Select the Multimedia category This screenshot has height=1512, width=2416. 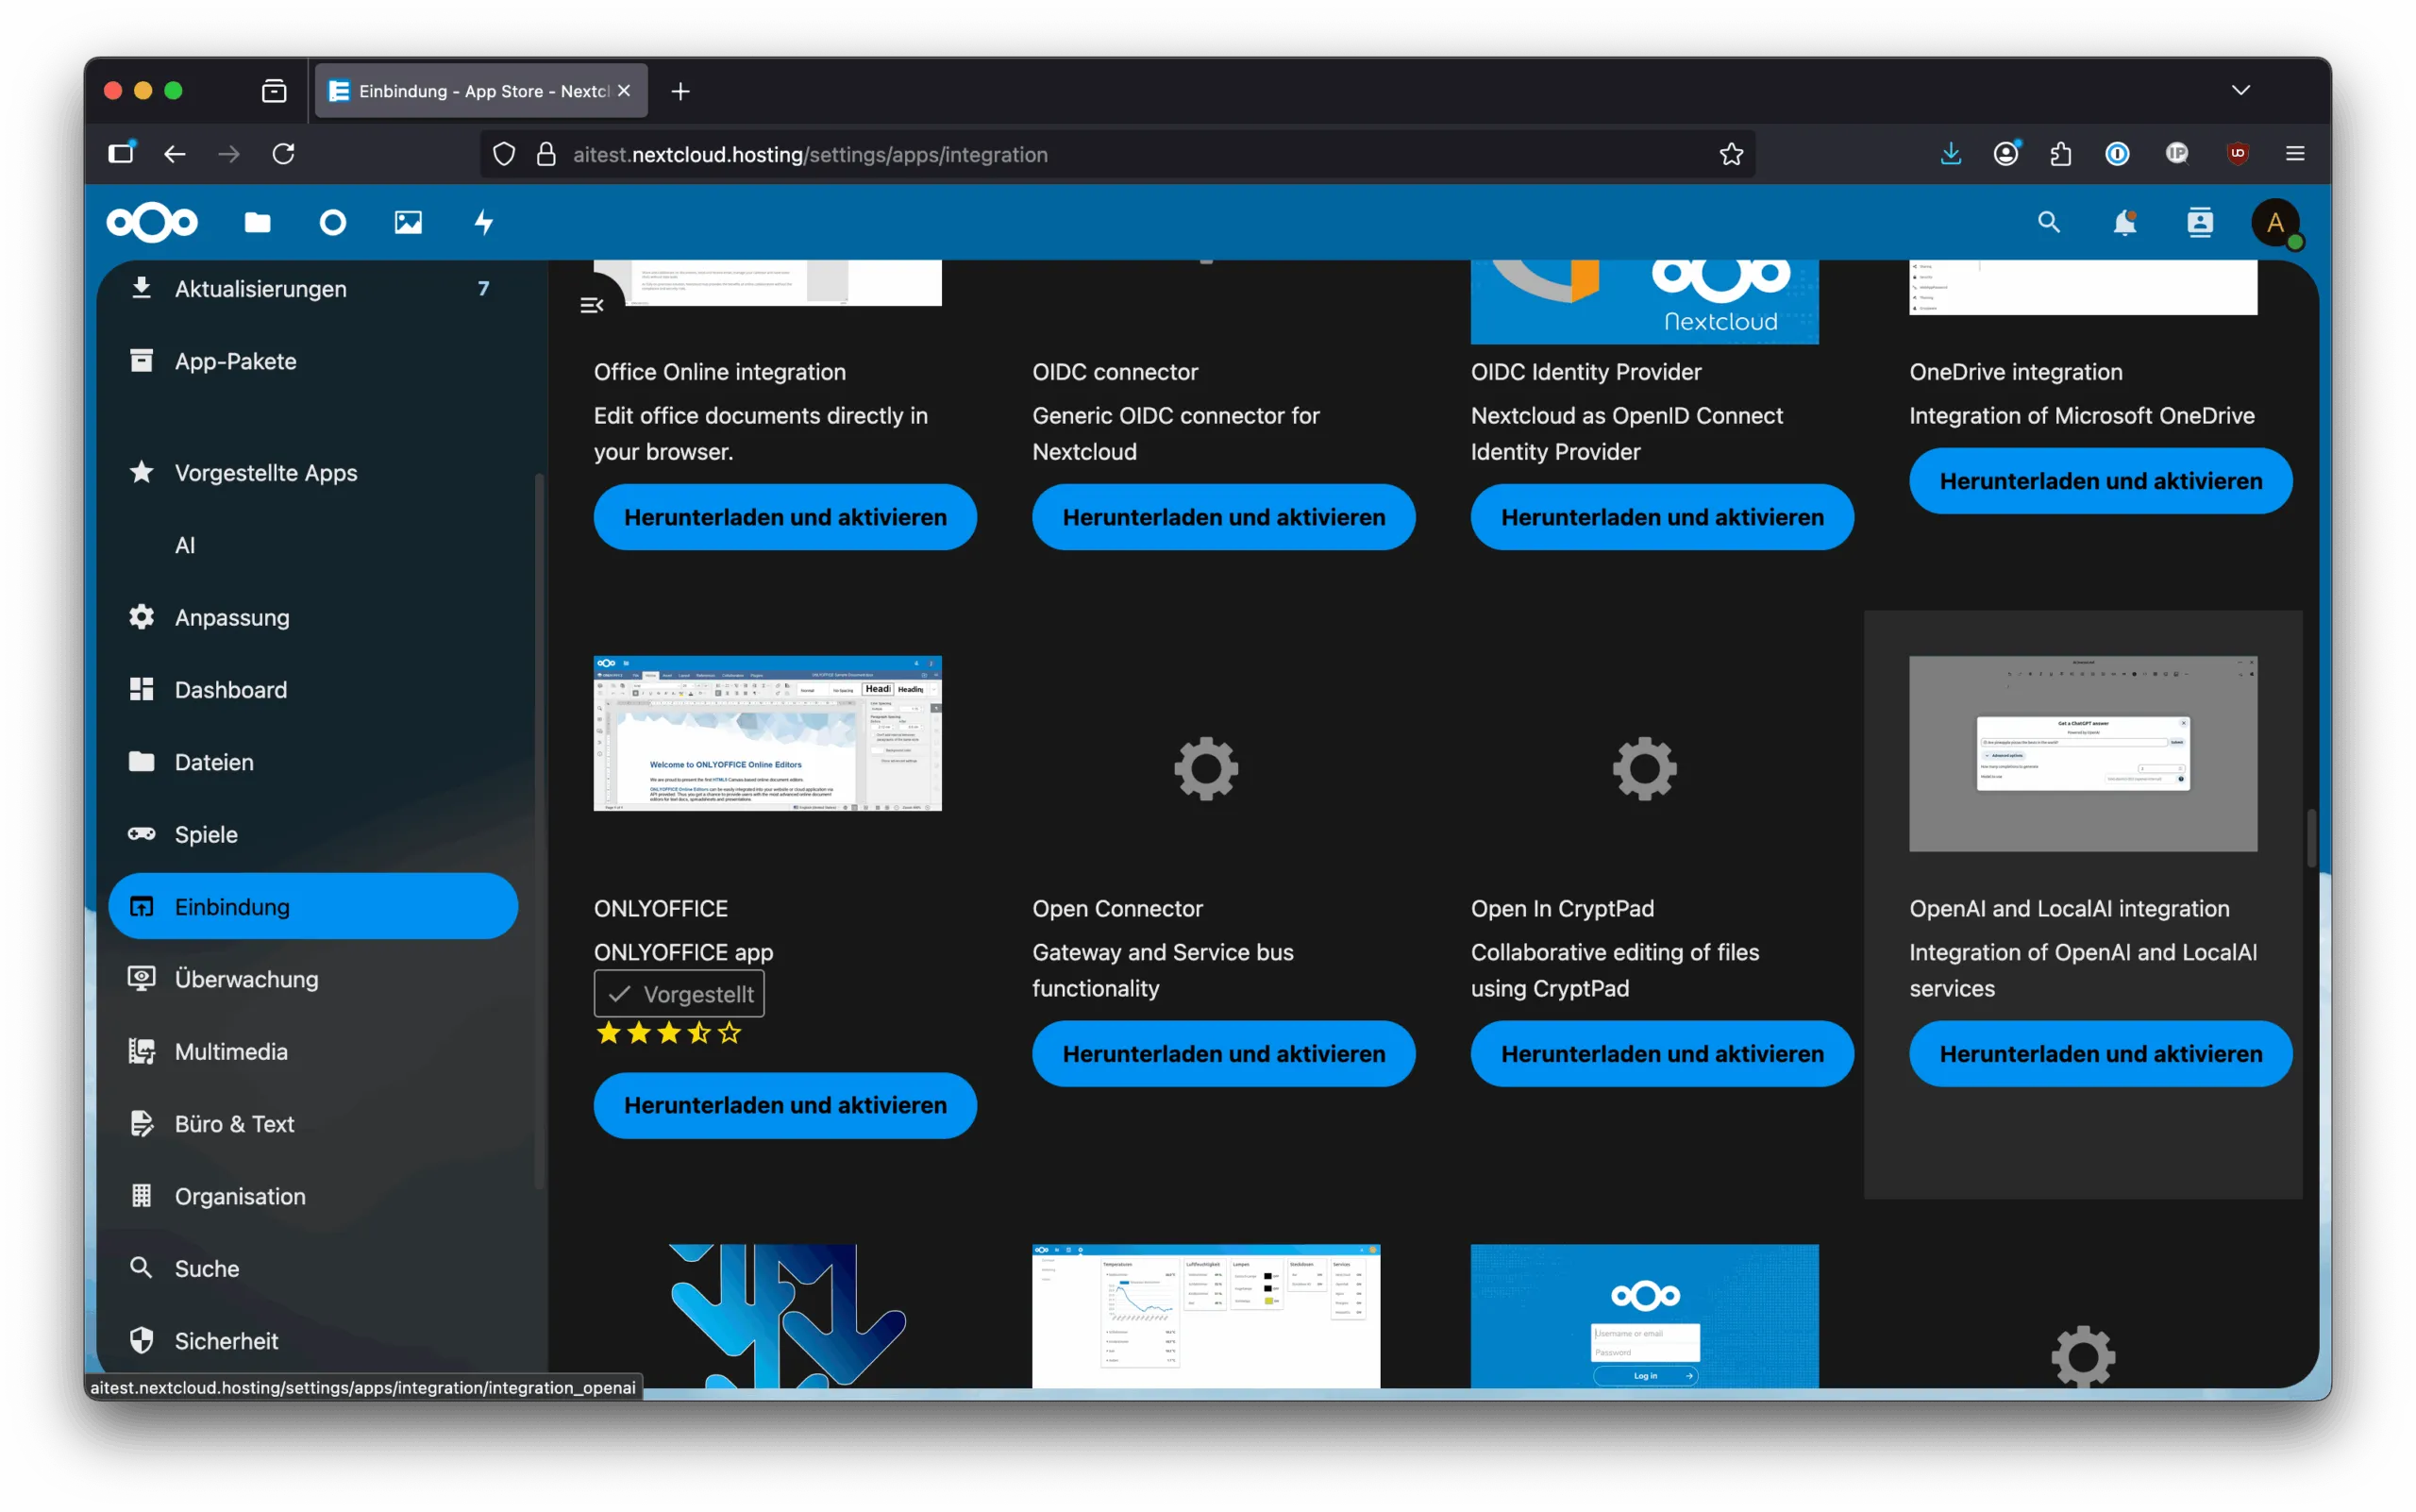pyautogui.click(x=313, y=1051)
